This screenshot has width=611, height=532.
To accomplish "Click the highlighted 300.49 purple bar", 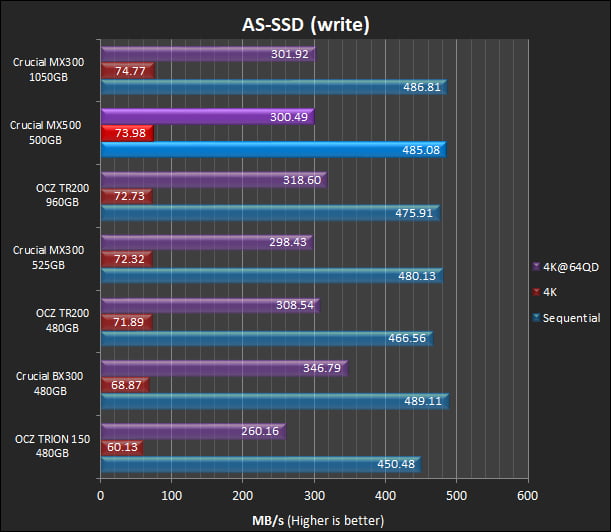I will 208,117.
